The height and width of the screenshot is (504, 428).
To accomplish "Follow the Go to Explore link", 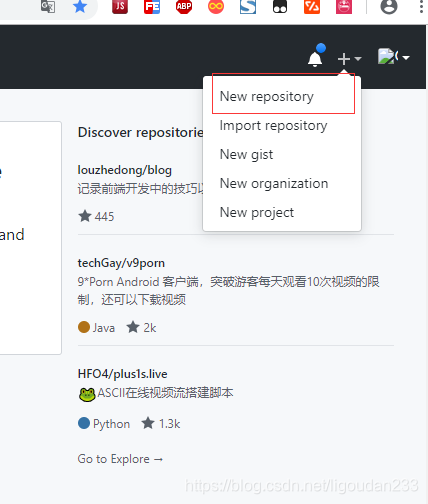I will (x=120, y=459).
